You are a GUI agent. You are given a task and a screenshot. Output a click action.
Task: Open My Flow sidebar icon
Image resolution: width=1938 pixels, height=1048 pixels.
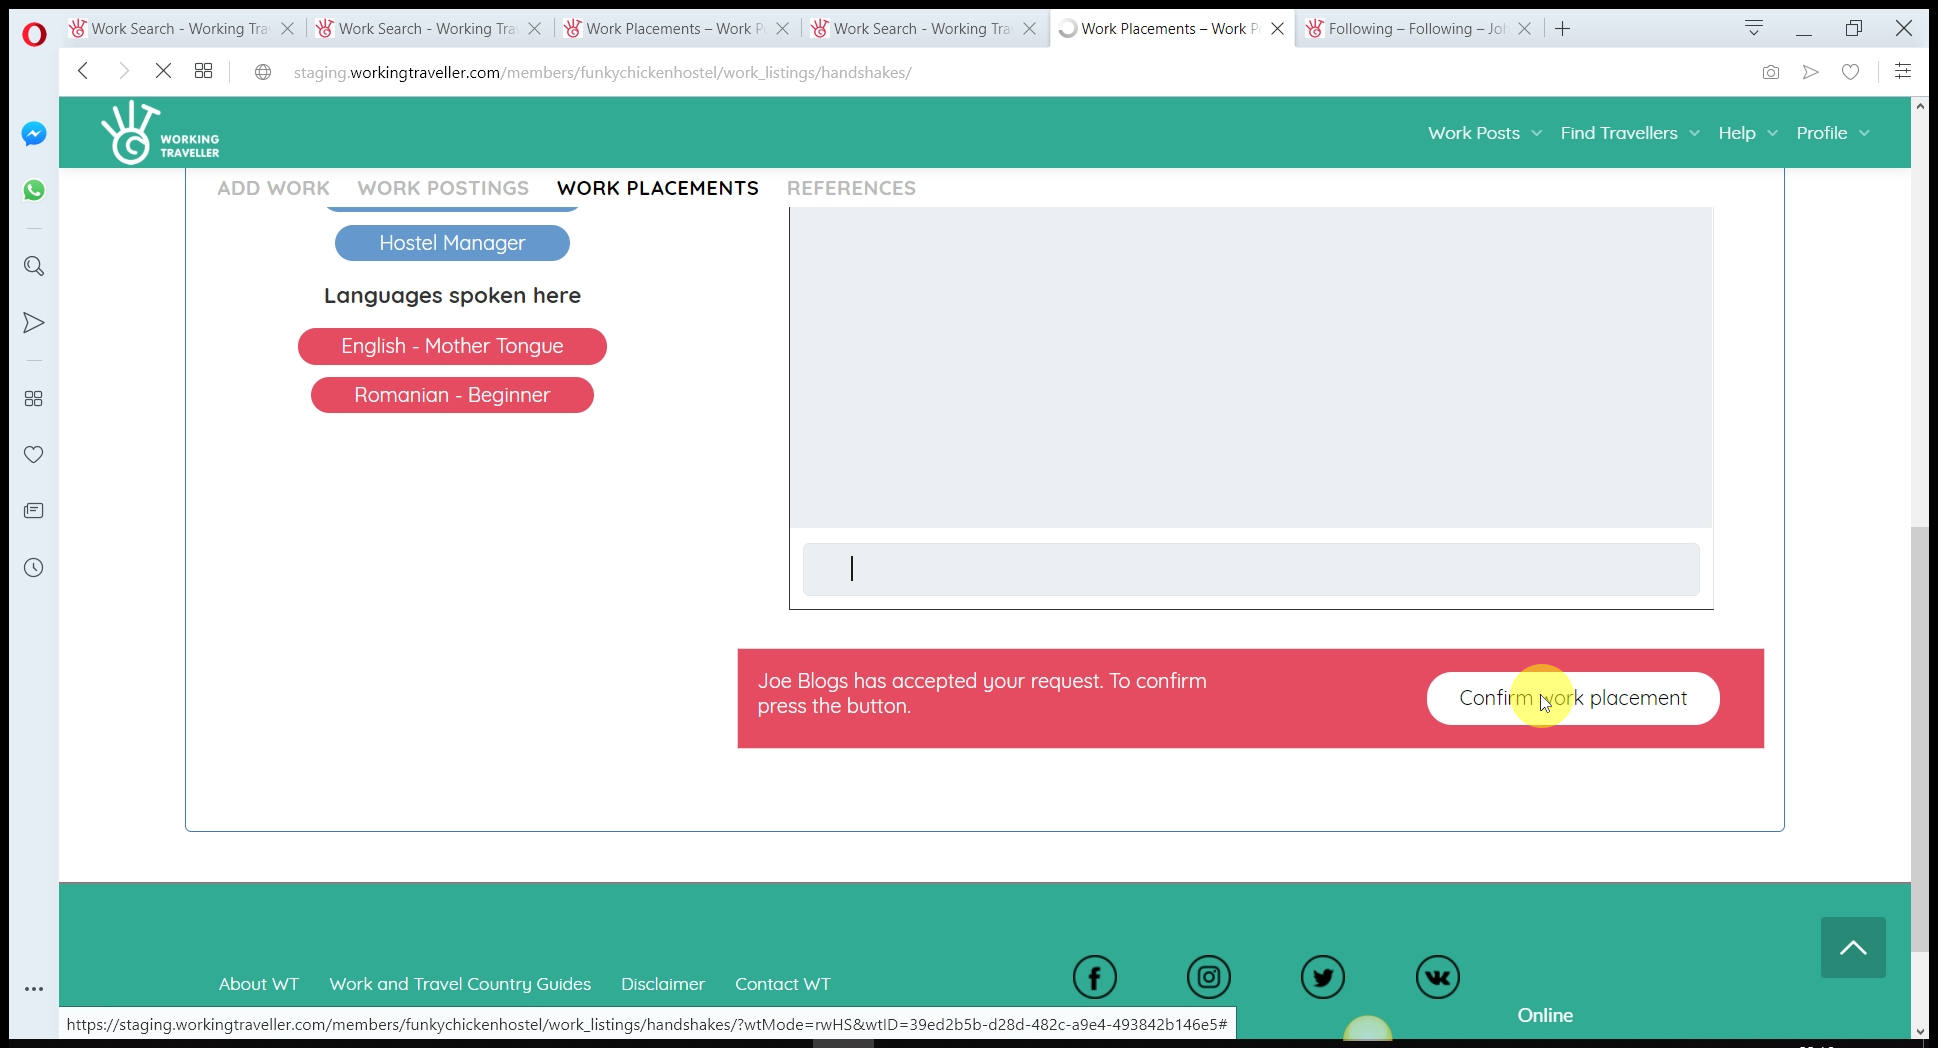pyautogui.click(x=34, y=323)
